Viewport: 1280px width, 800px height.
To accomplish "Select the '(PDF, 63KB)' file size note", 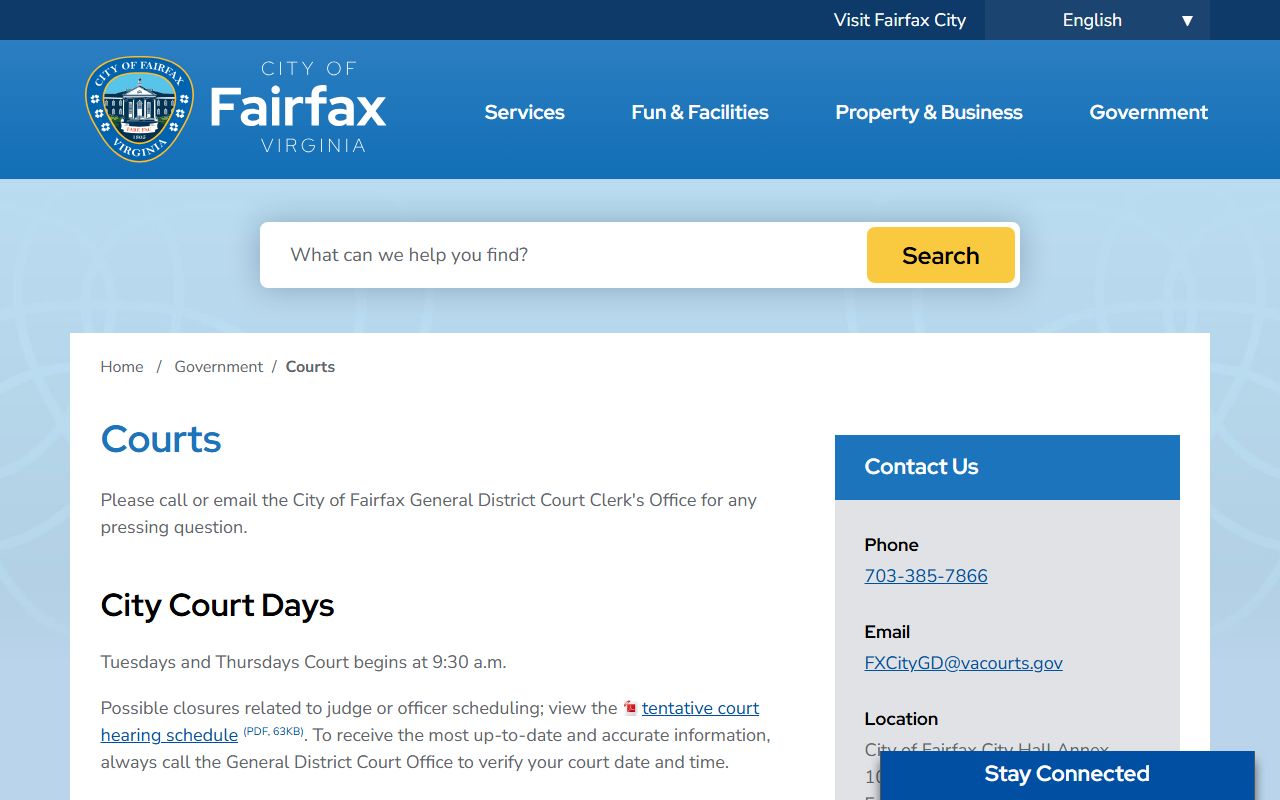I will click(273, 732).
